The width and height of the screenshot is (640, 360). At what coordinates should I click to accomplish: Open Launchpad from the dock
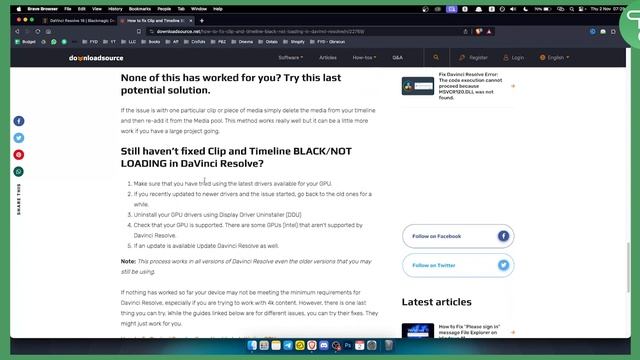click(x=264, y=345)
